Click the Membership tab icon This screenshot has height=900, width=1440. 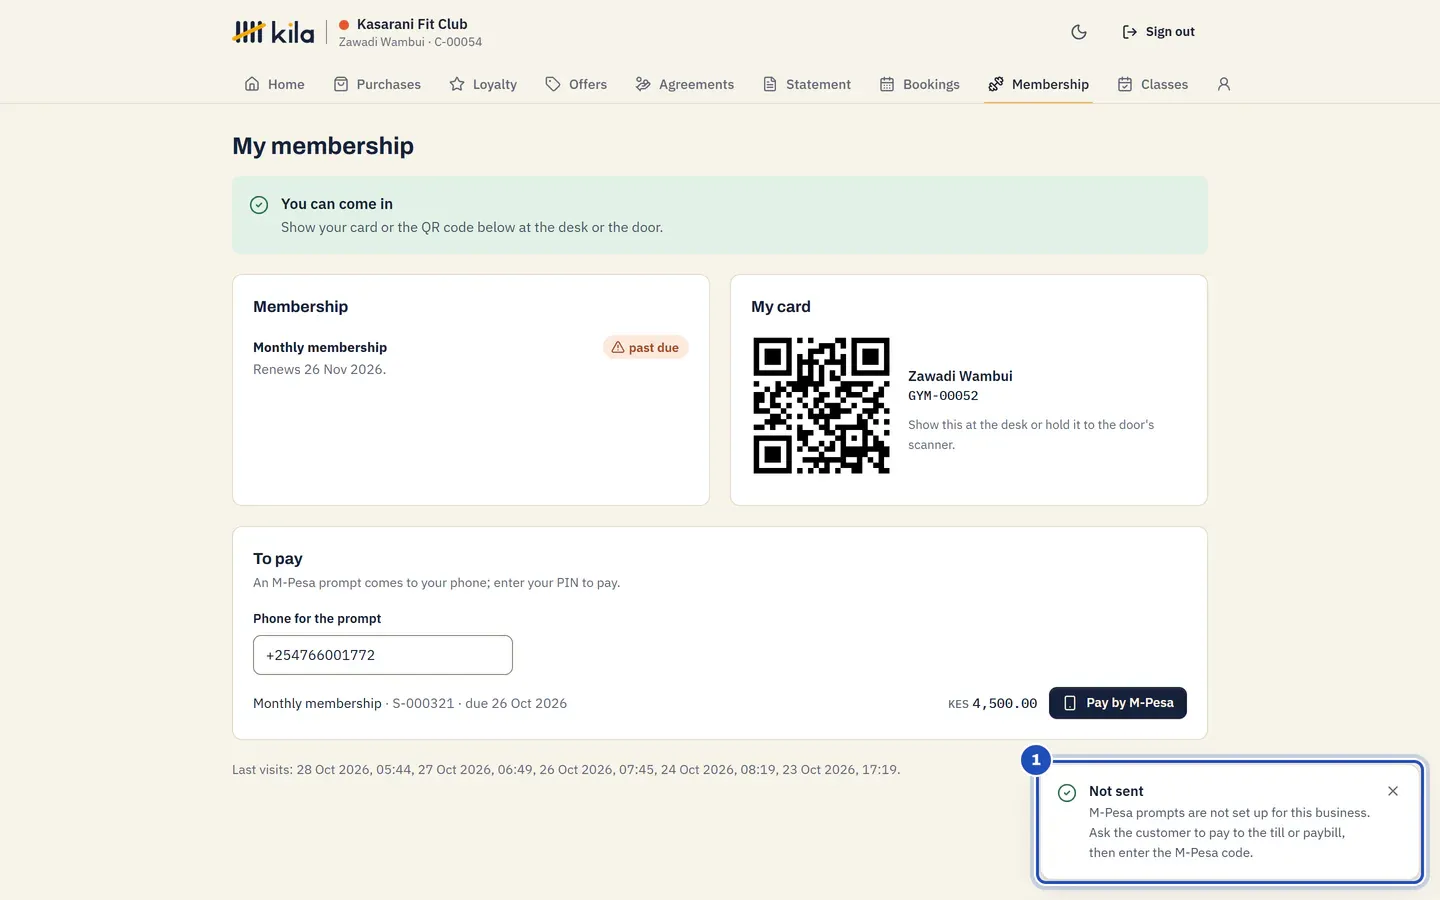(x=996, y=84)
